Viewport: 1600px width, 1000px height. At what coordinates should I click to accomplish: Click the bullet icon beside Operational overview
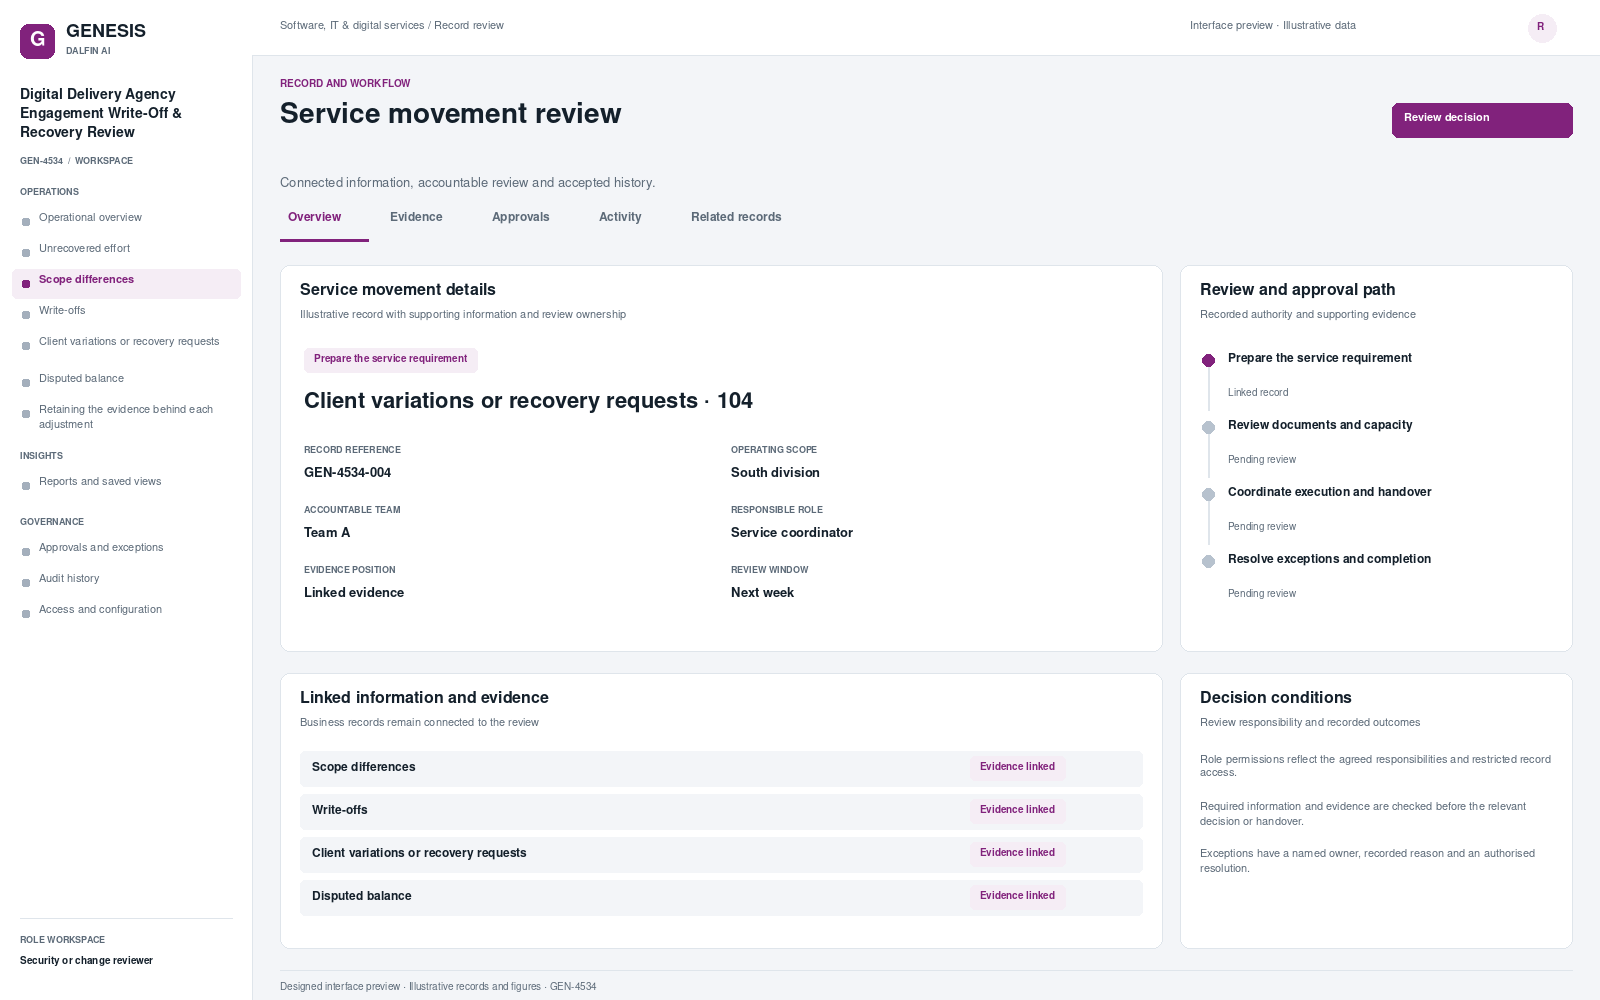click(x=26, y=222)
